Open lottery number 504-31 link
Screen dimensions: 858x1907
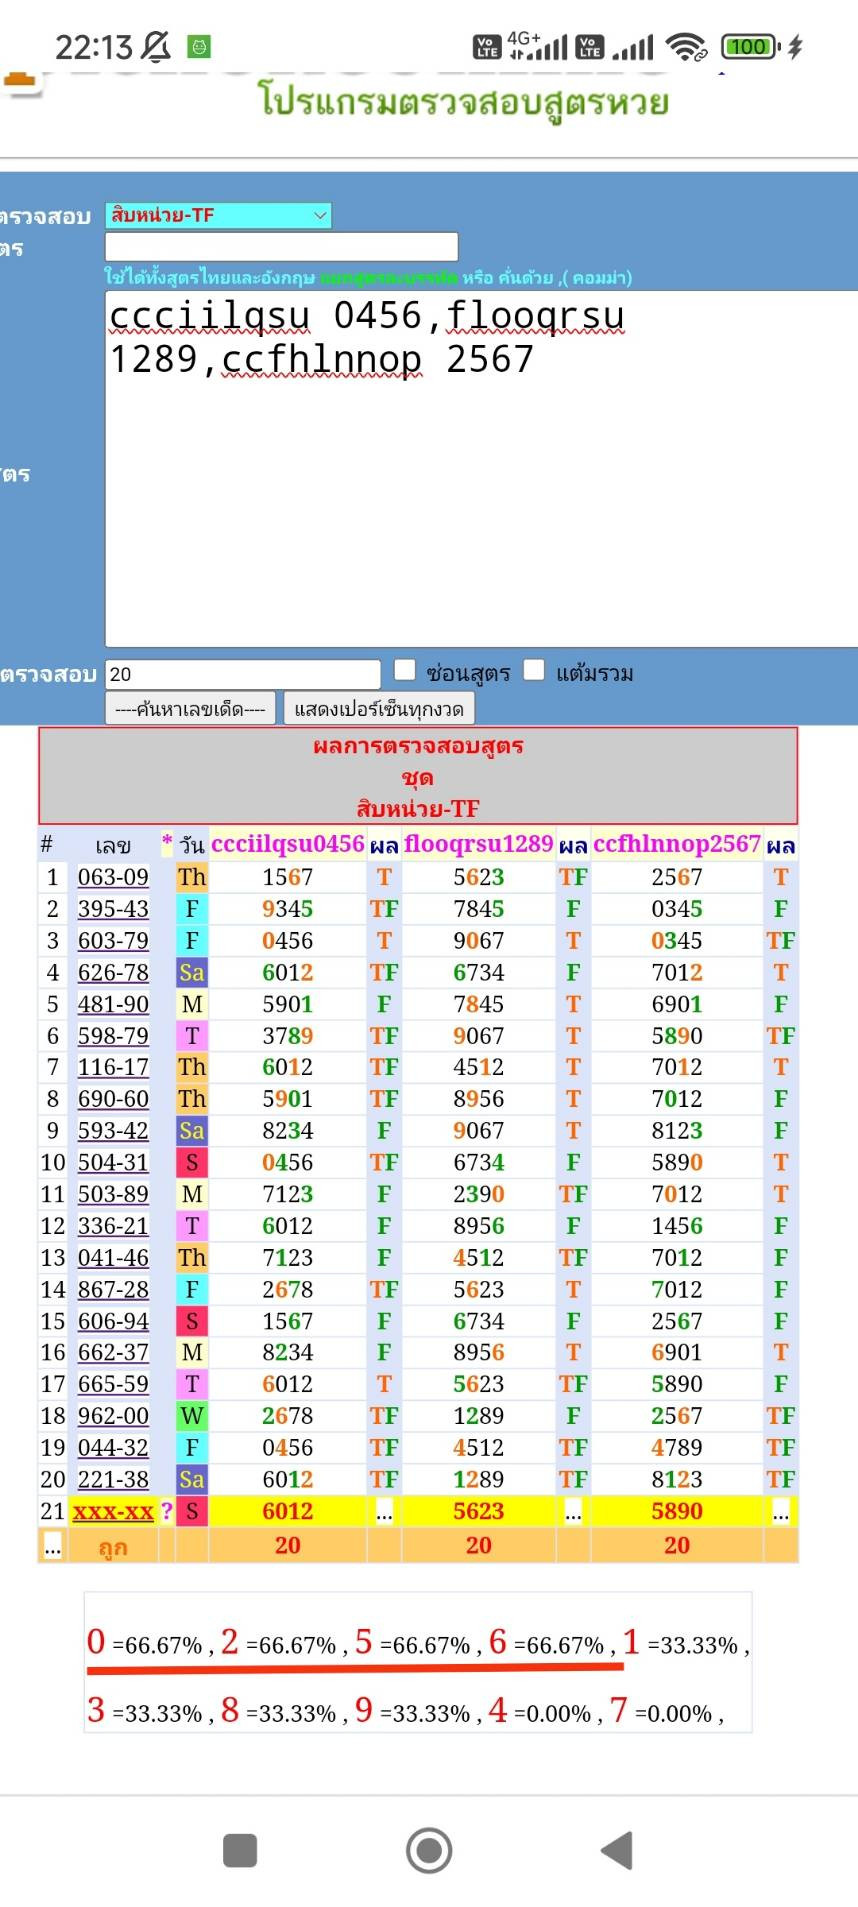(x=113, y=1162)
